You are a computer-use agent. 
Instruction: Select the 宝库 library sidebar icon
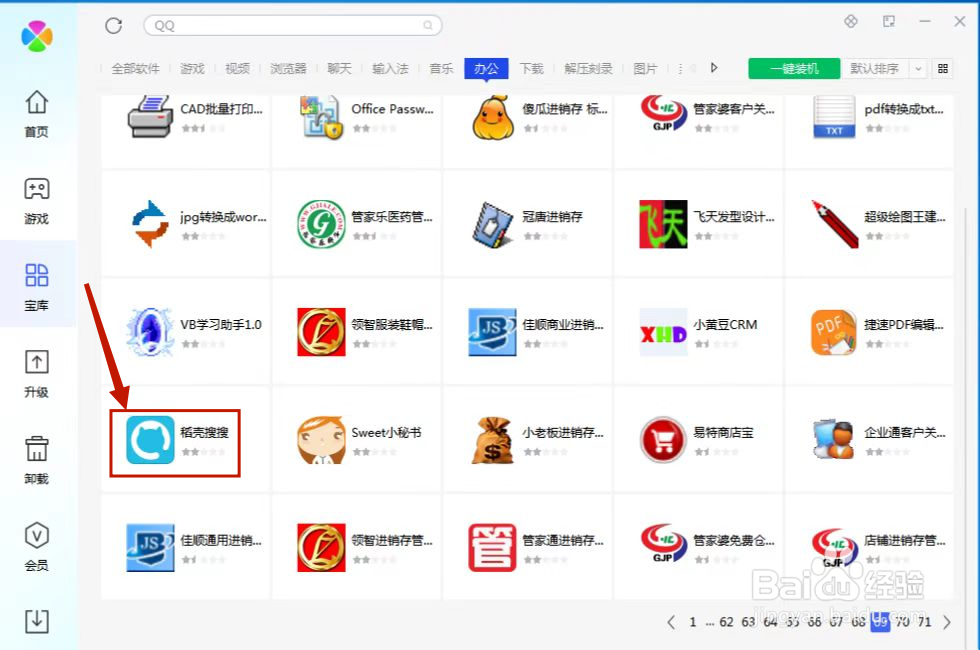point(36,274)
